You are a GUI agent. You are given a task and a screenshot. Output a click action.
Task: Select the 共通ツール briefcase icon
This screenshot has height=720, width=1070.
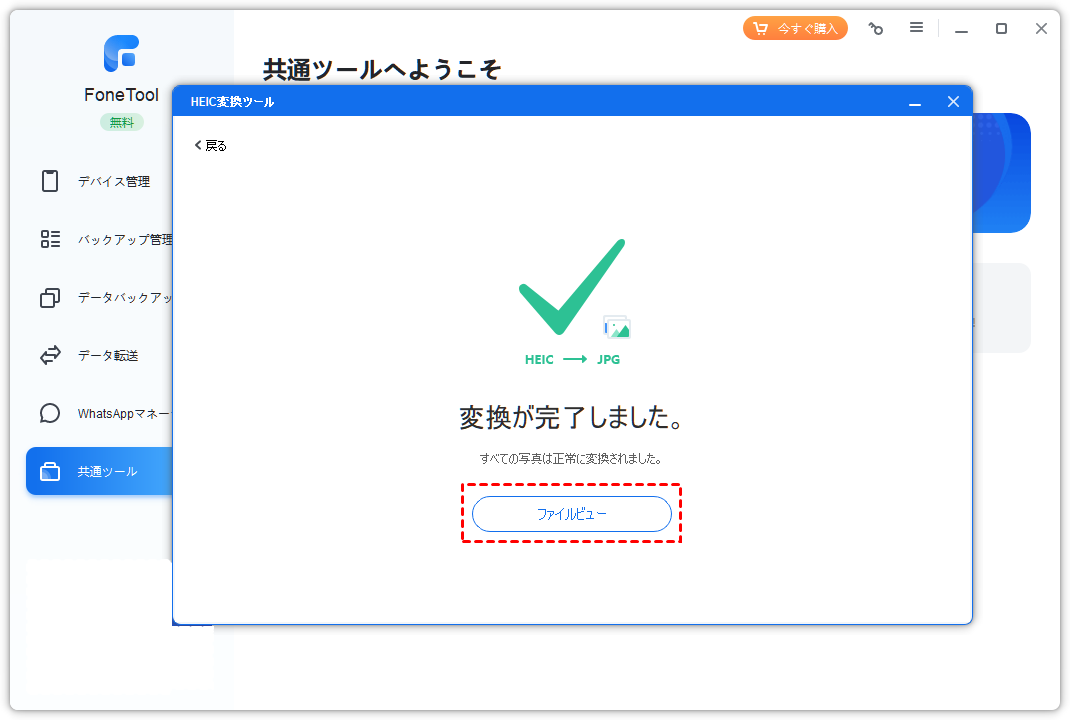pyautogui.click(x=50, y=472)
